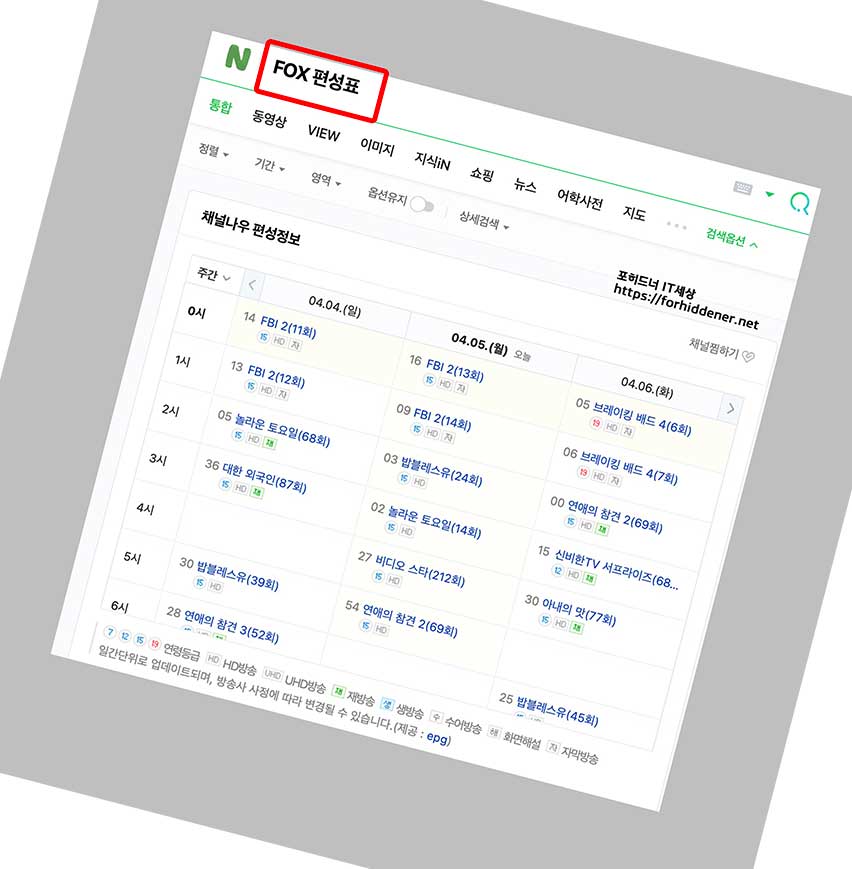Screen dimensions: 852x869
Task: Open the VIEW tab
Action: coord(324,133)
